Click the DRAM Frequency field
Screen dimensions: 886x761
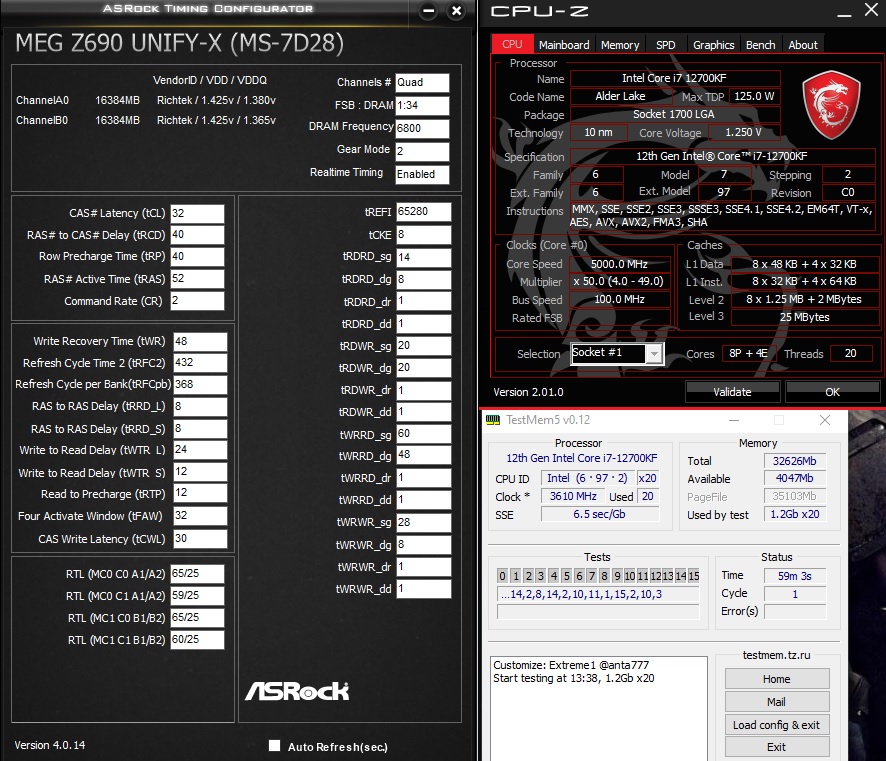tap(422, 129)
